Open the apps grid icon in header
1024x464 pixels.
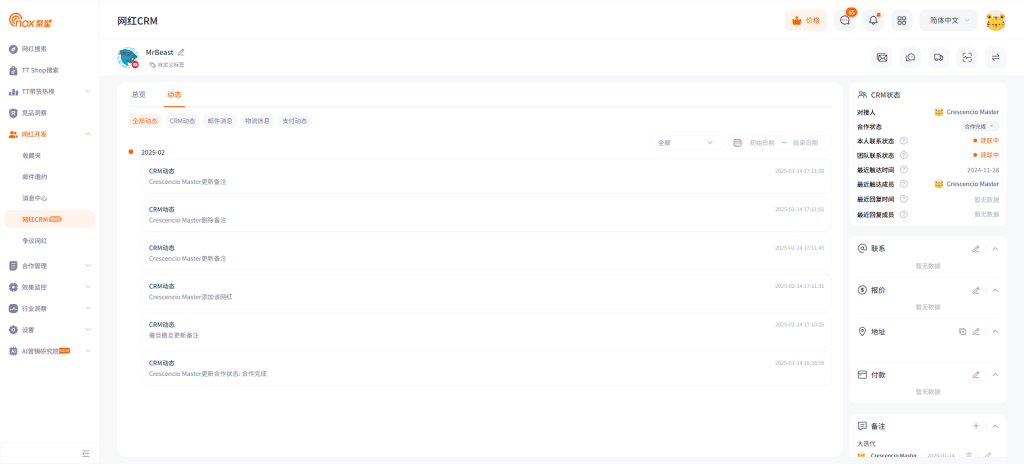[902, 20]
